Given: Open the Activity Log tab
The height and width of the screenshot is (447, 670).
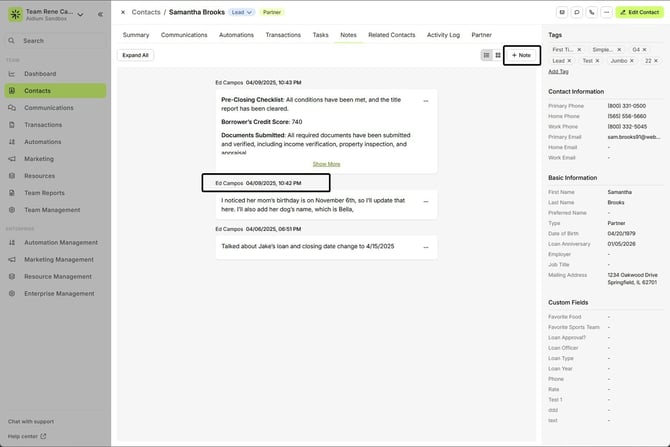Looking at the screenshot, I should (444, 35).
